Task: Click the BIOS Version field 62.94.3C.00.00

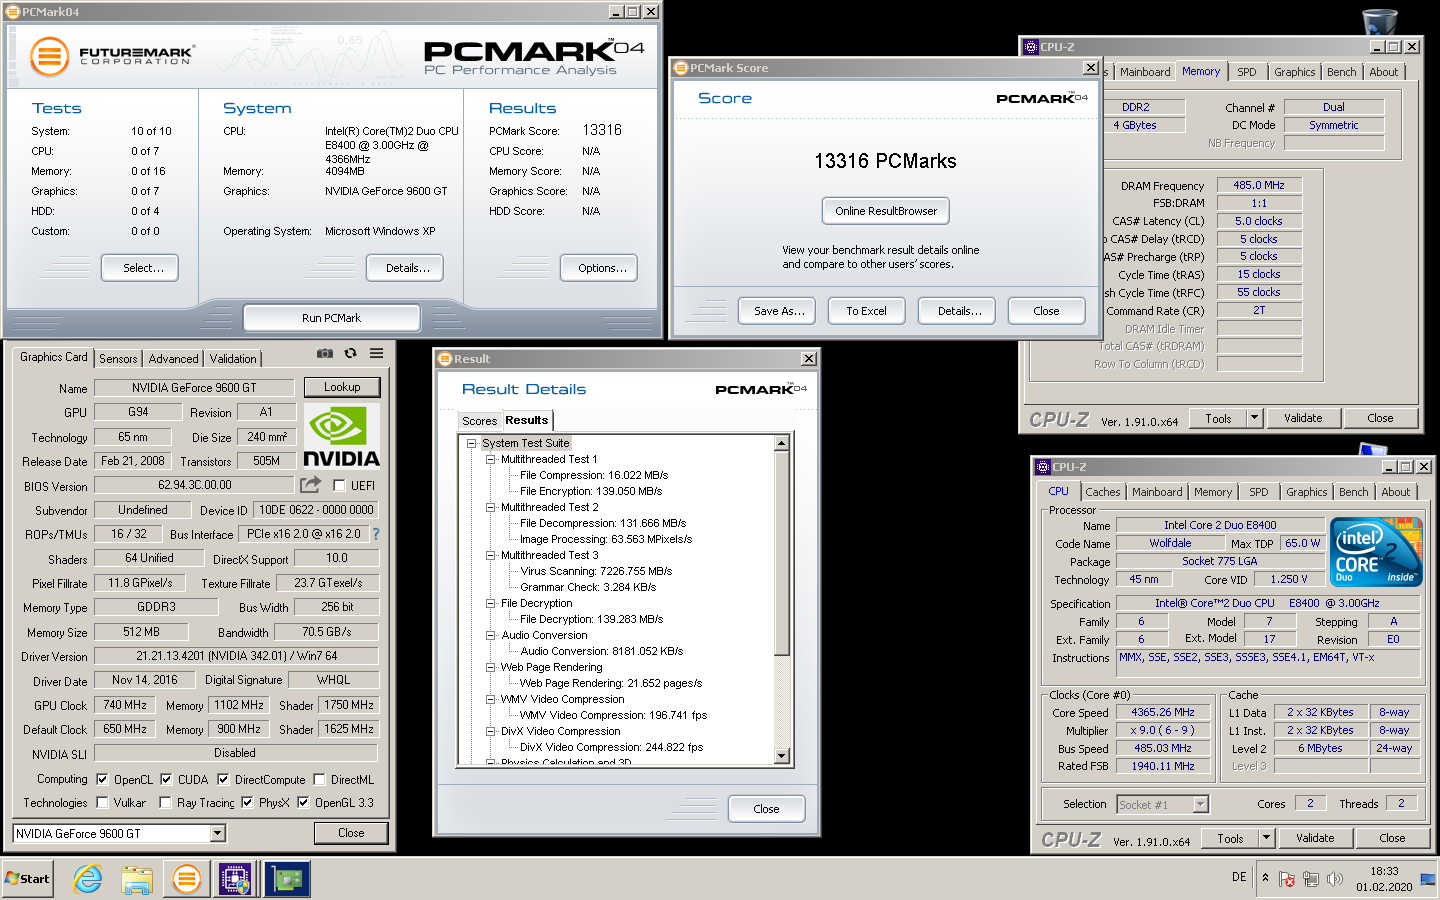Action: pos(195,485)
